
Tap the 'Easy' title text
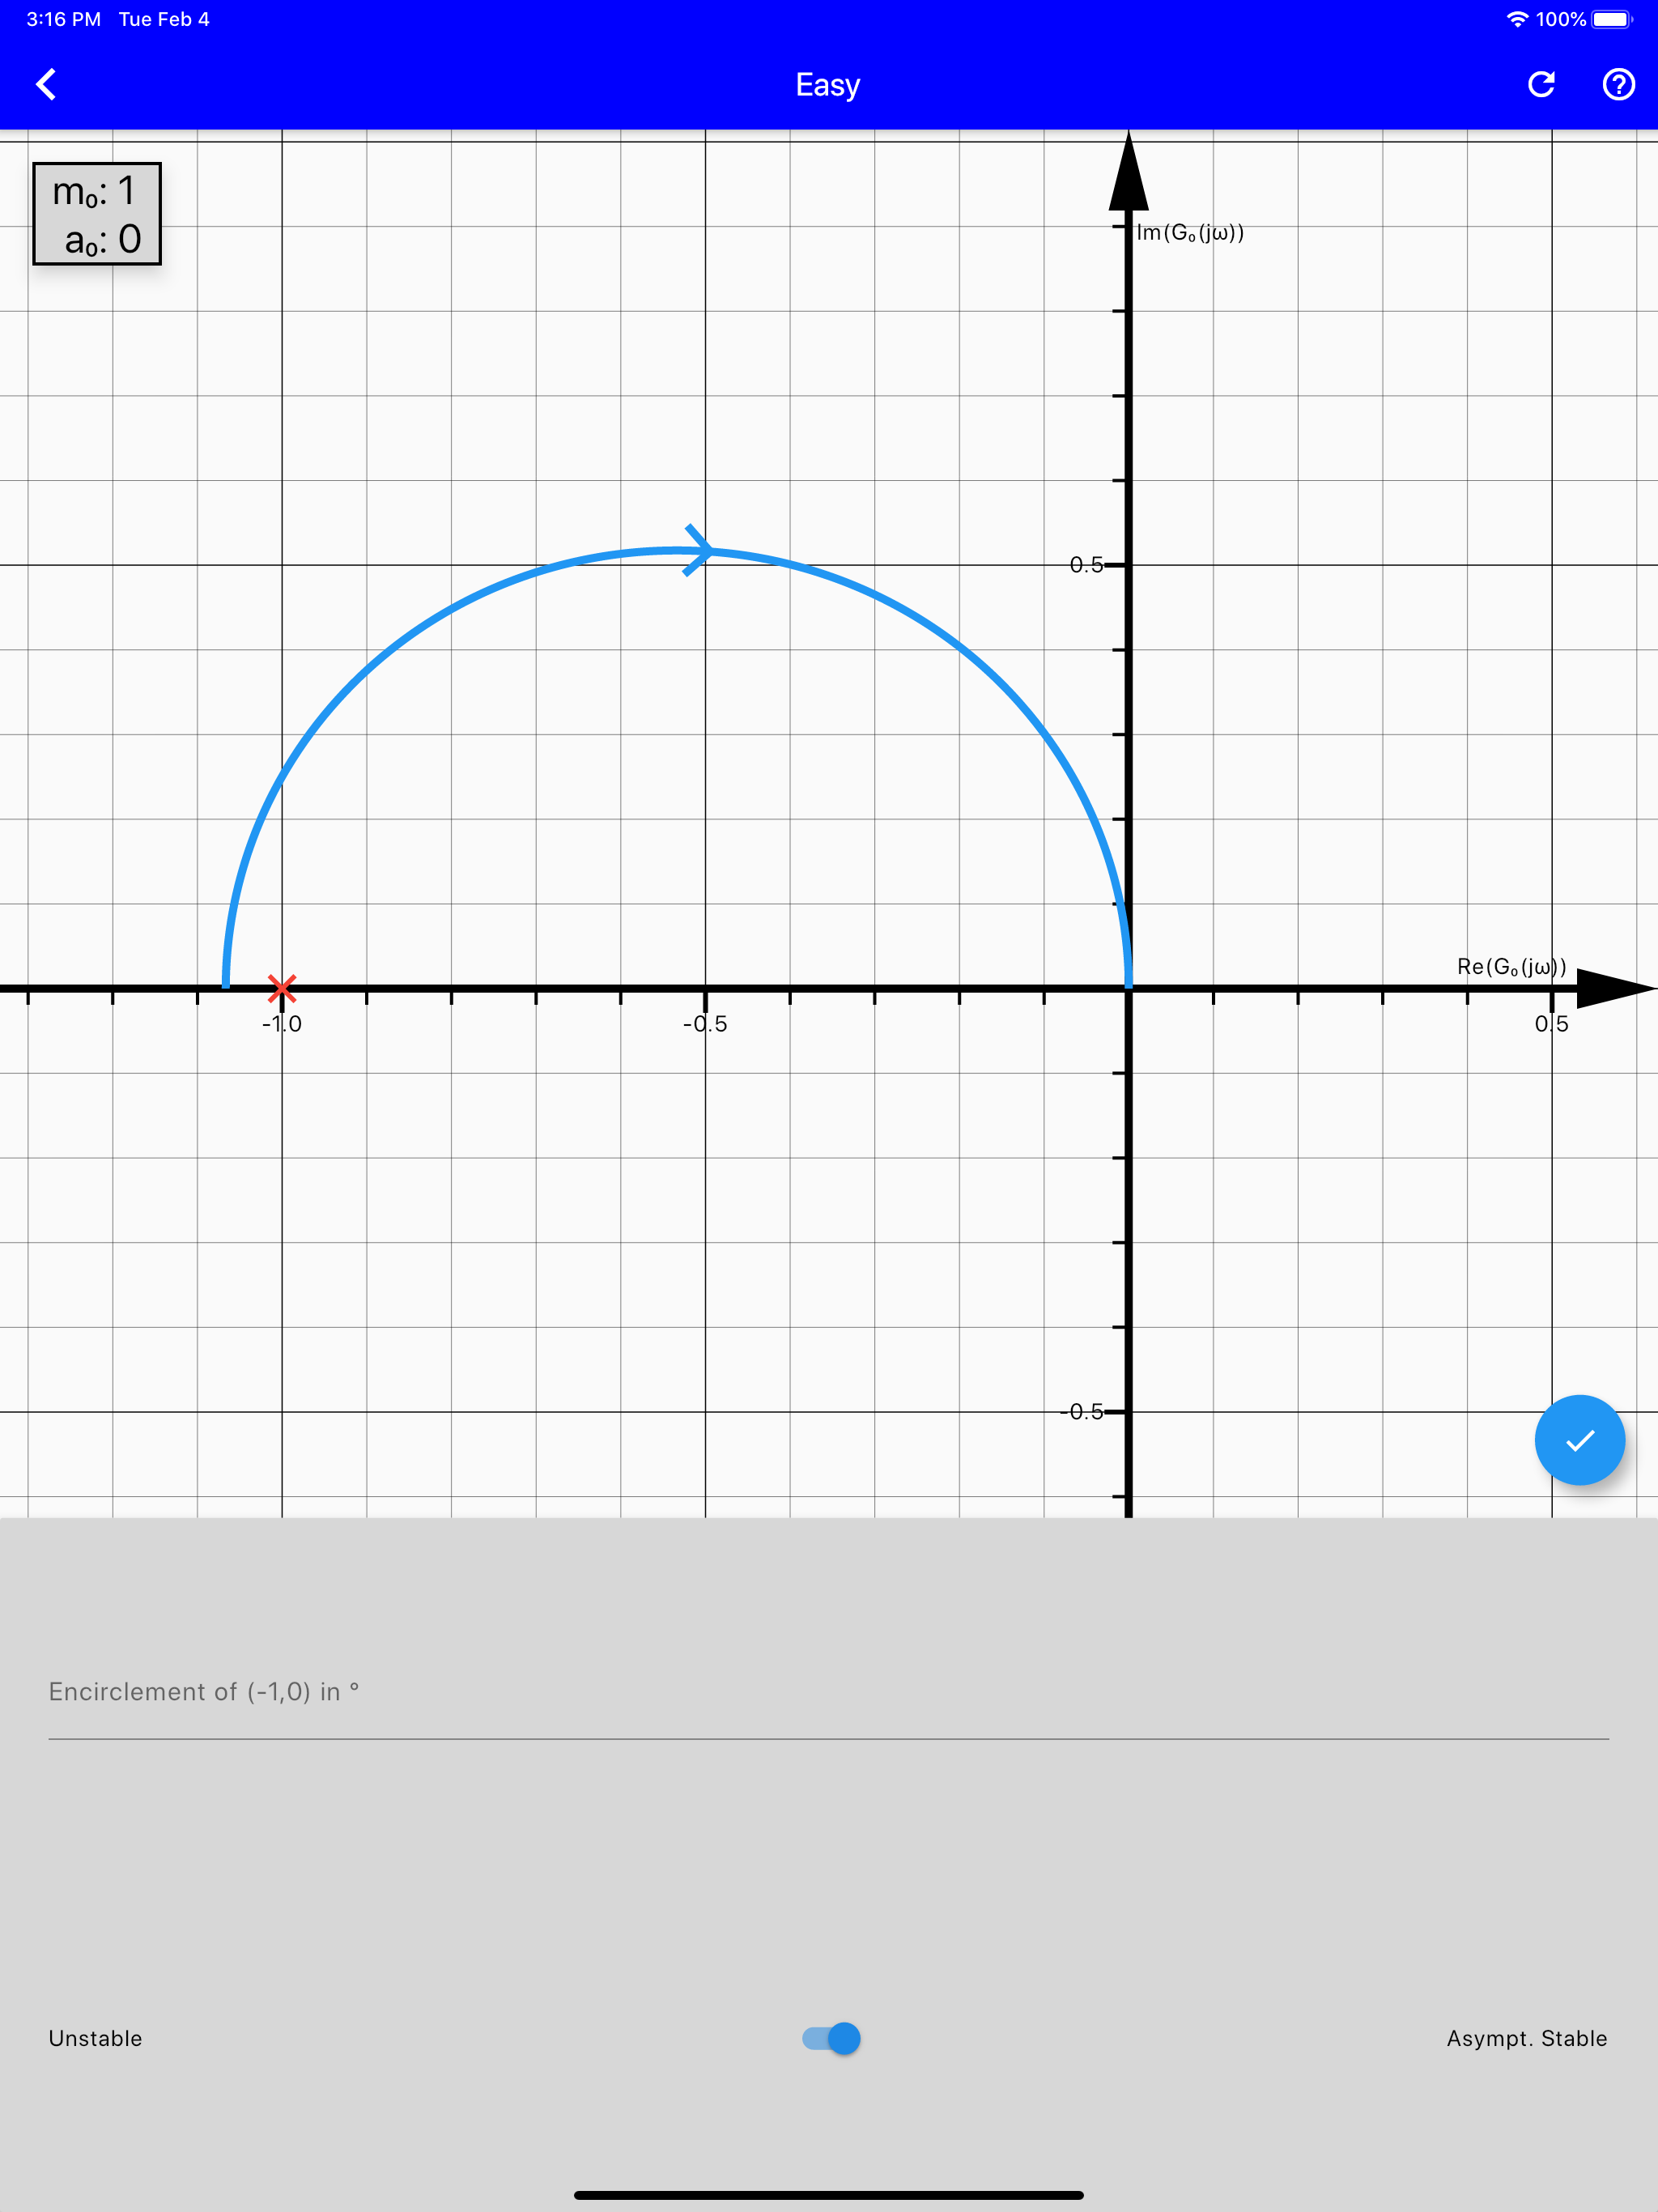(x=827, y=85)
